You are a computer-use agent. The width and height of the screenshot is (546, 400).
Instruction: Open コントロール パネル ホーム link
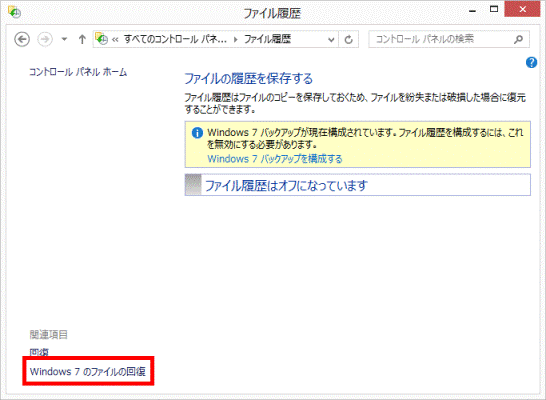pyautogui.click(x=78, y=72)
